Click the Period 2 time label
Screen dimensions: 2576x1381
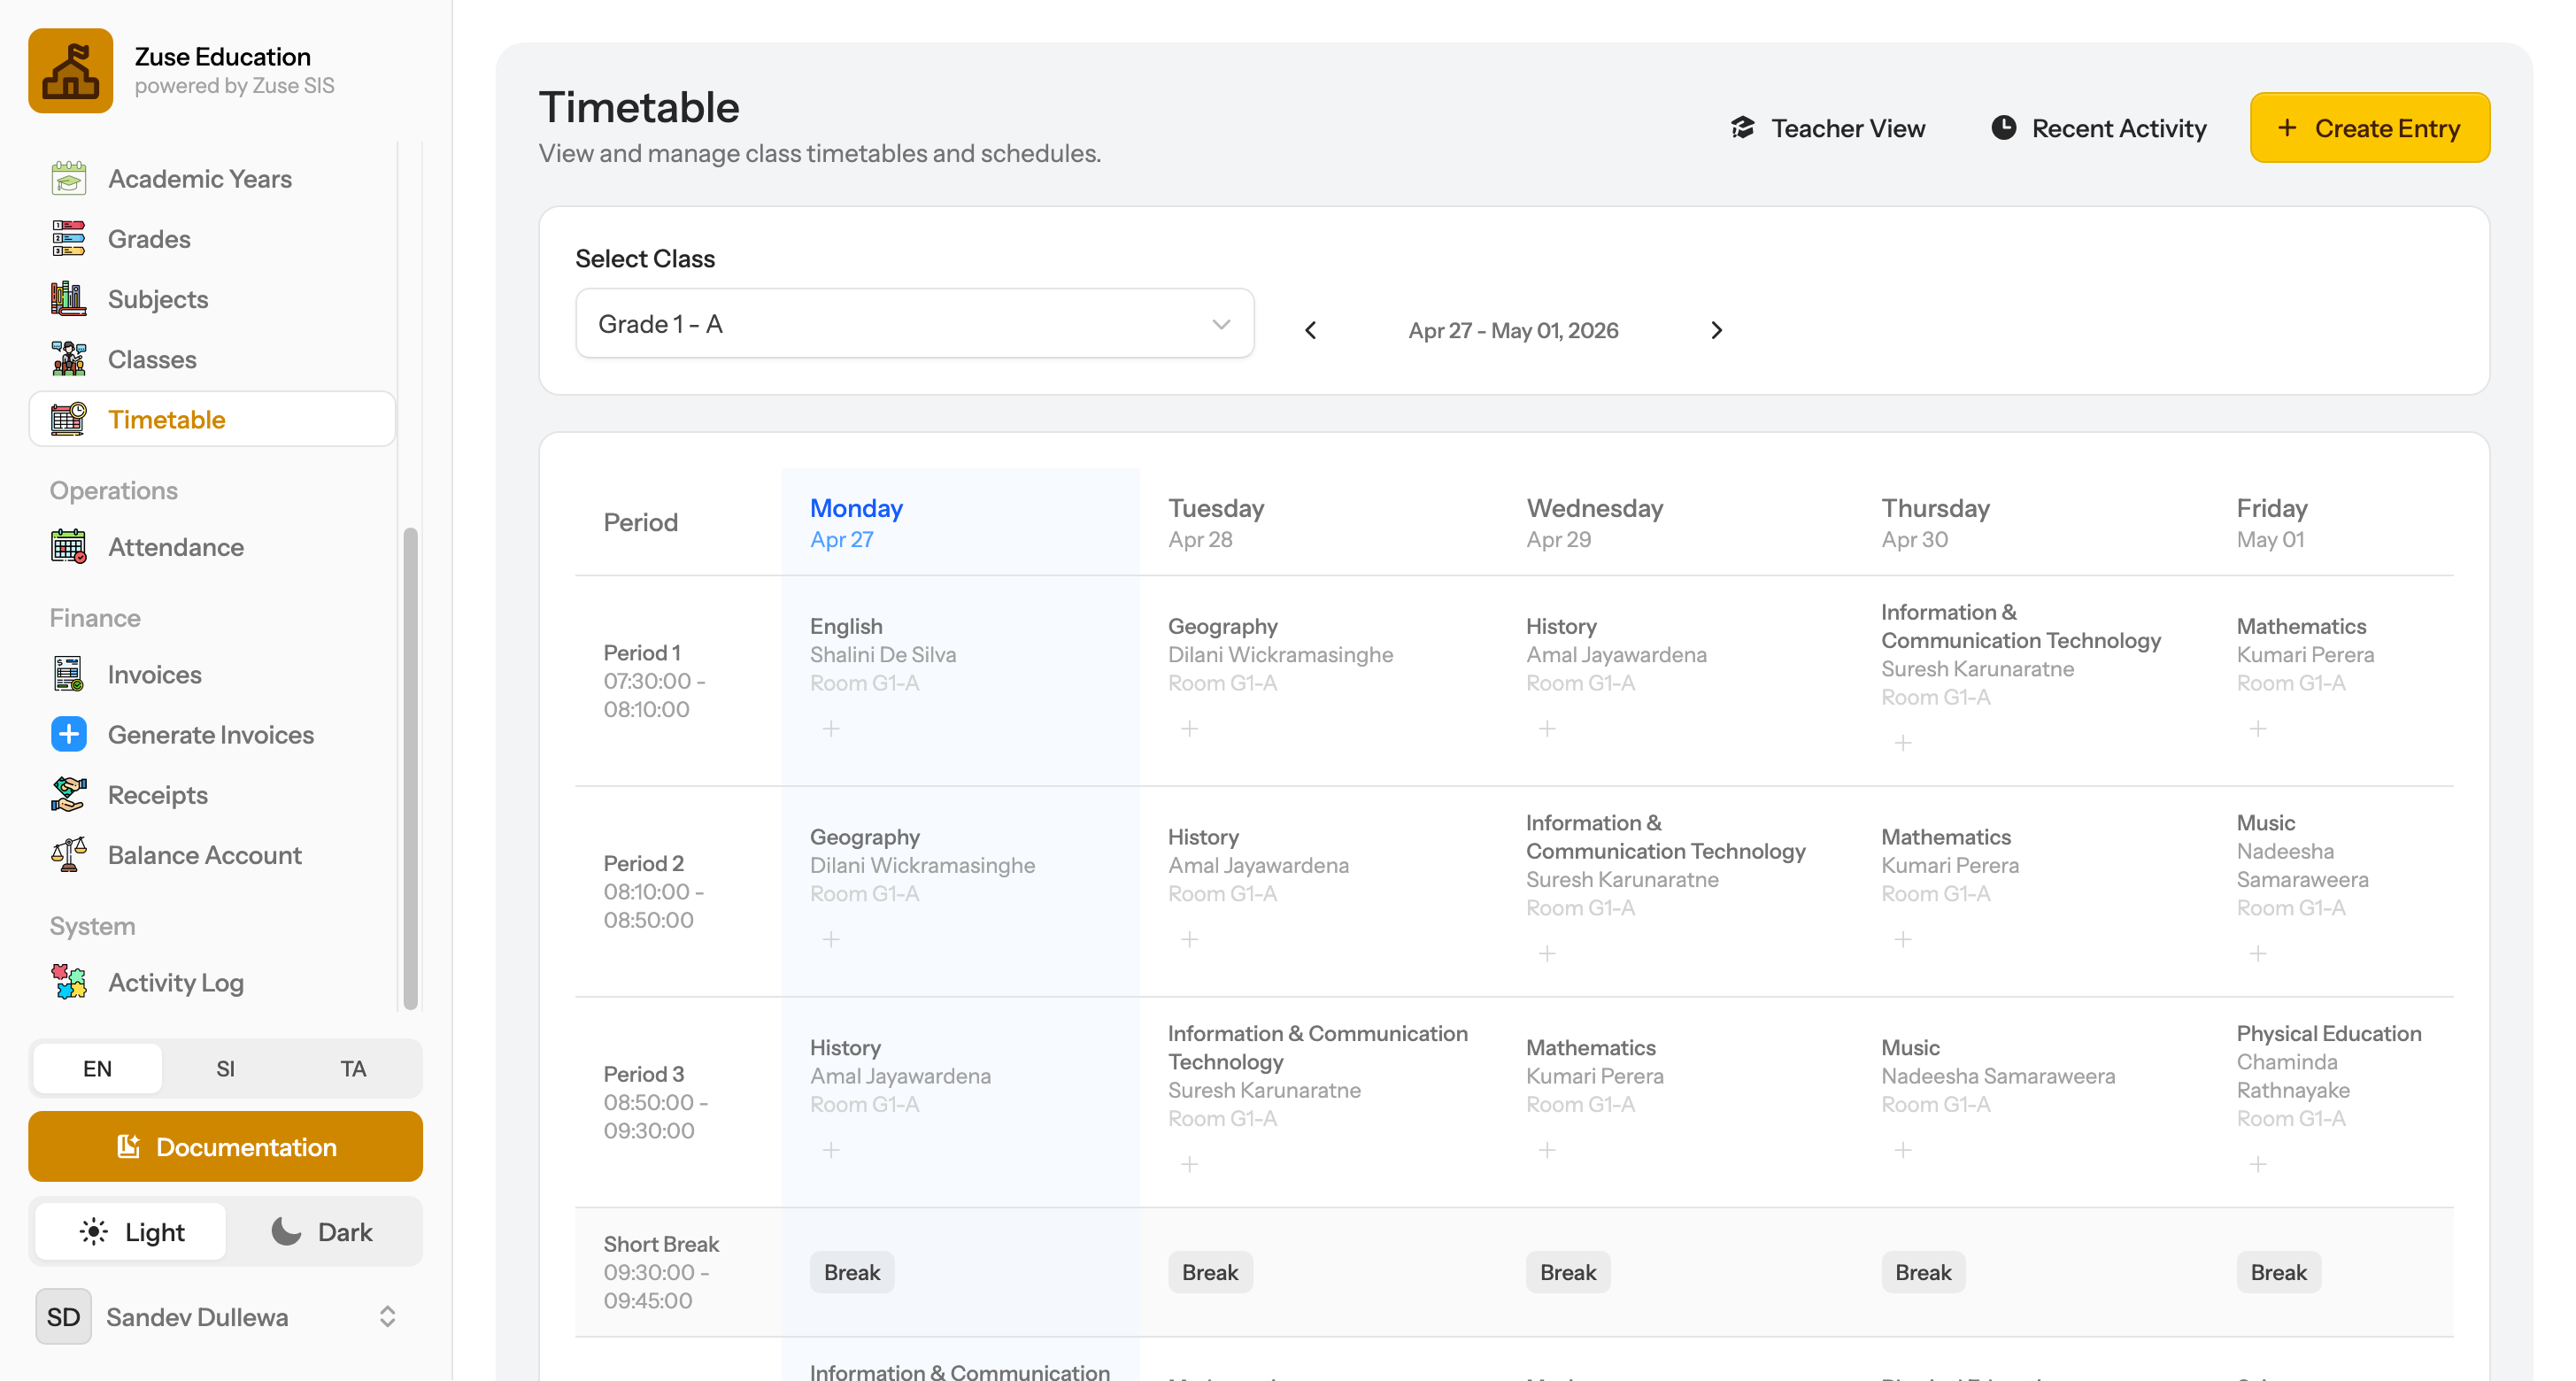click(654, 891)
